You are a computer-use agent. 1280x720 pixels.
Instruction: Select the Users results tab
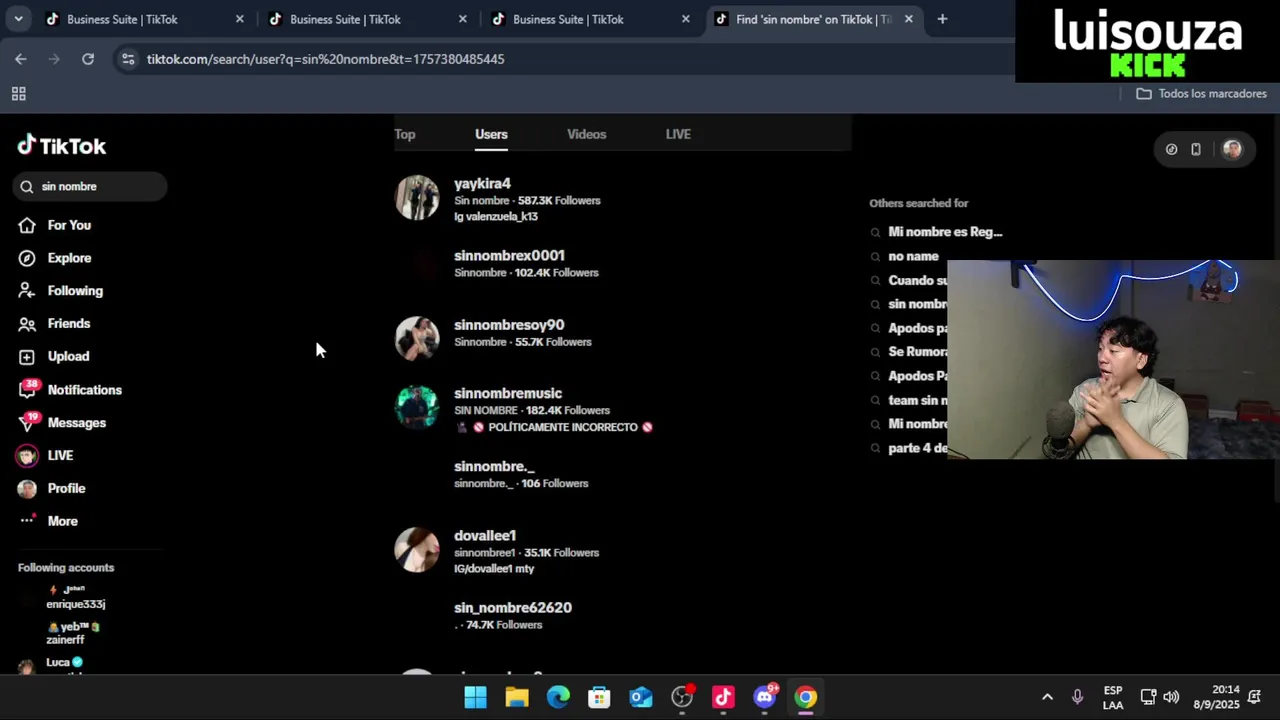click(491, 134)
